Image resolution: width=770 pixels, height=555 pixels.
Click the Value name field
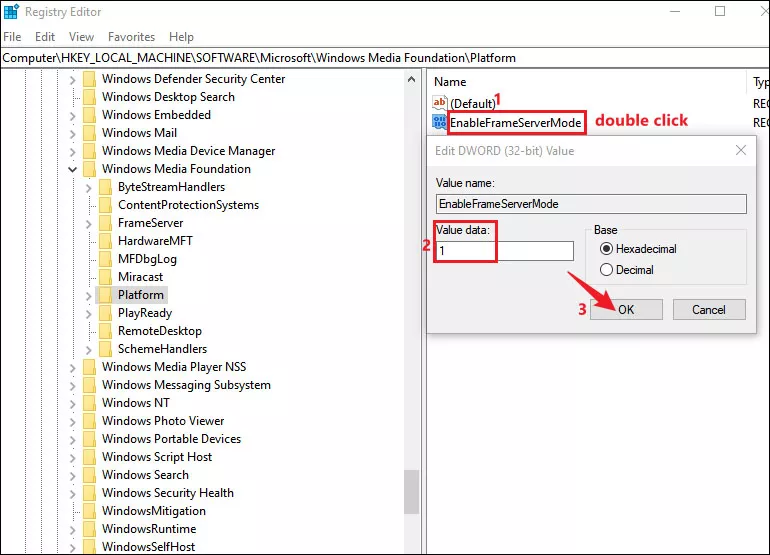[591, 204]
